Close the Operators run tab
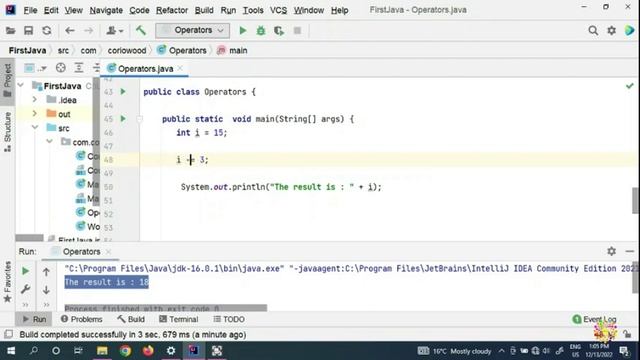 point(109,252)
